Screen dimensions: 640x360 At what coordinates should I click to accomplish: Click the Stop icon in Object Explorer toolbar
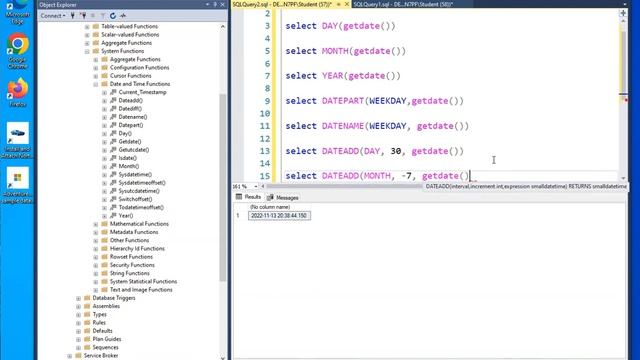point(93,16)
